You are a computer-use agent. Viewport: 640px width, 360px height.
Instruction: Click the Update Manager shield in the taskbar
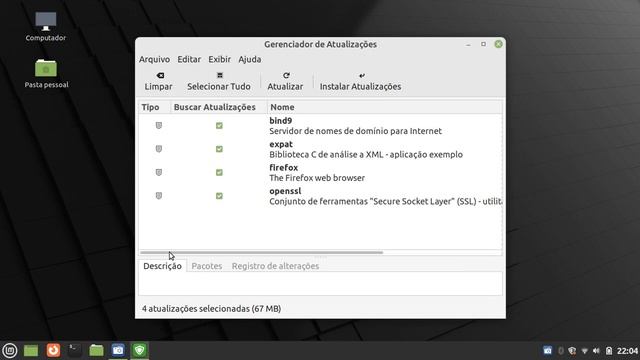click(140, 350)
